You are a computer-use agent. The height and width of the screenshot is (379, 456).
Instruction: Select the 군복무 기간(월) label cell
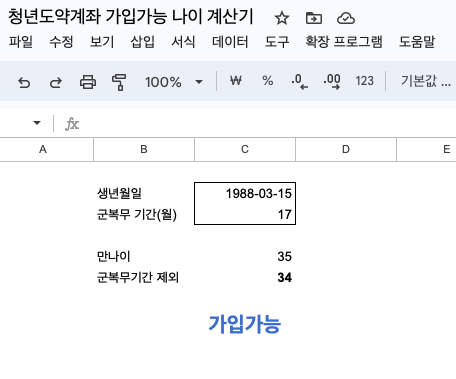click(x=144, y=214)
